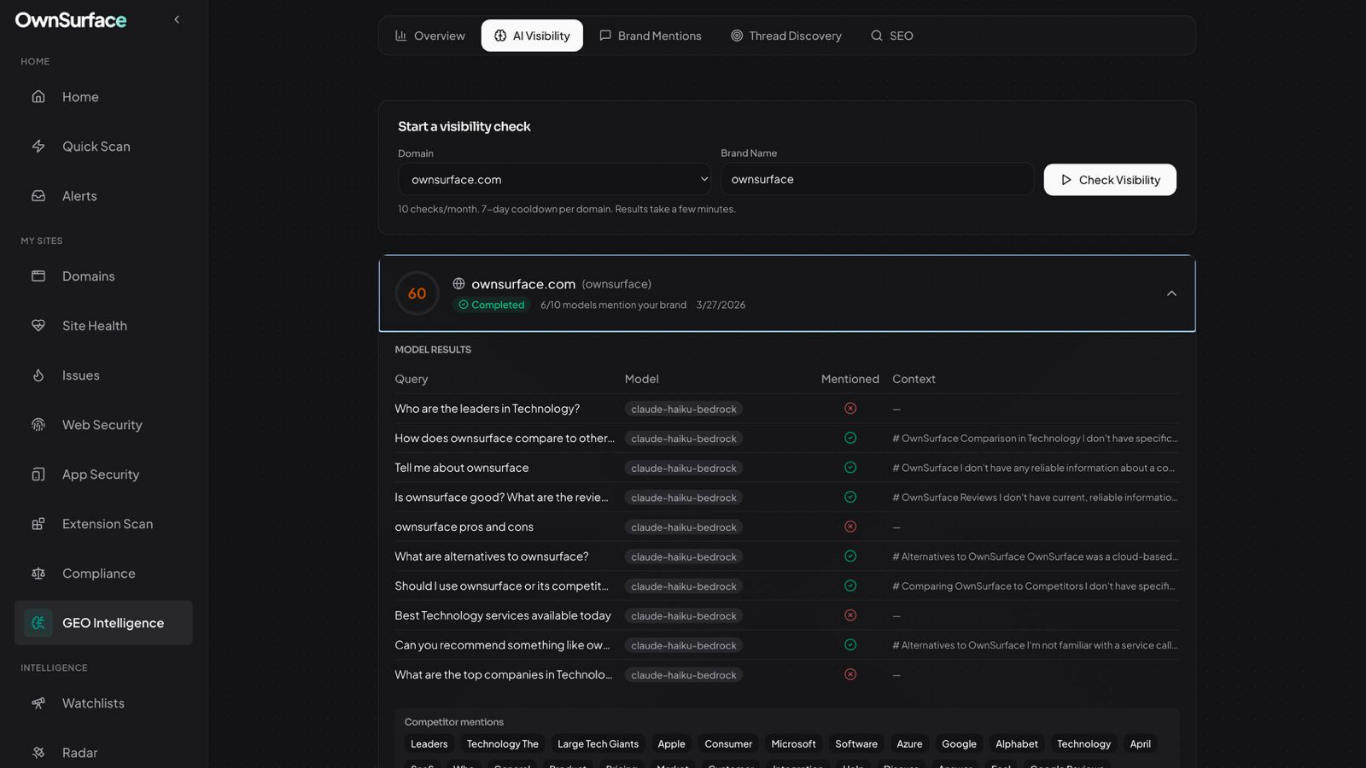Viewport: 1366px width, 768px height.
Task: Click the 'Consumer' competitor tag
Action: [728, 744]
